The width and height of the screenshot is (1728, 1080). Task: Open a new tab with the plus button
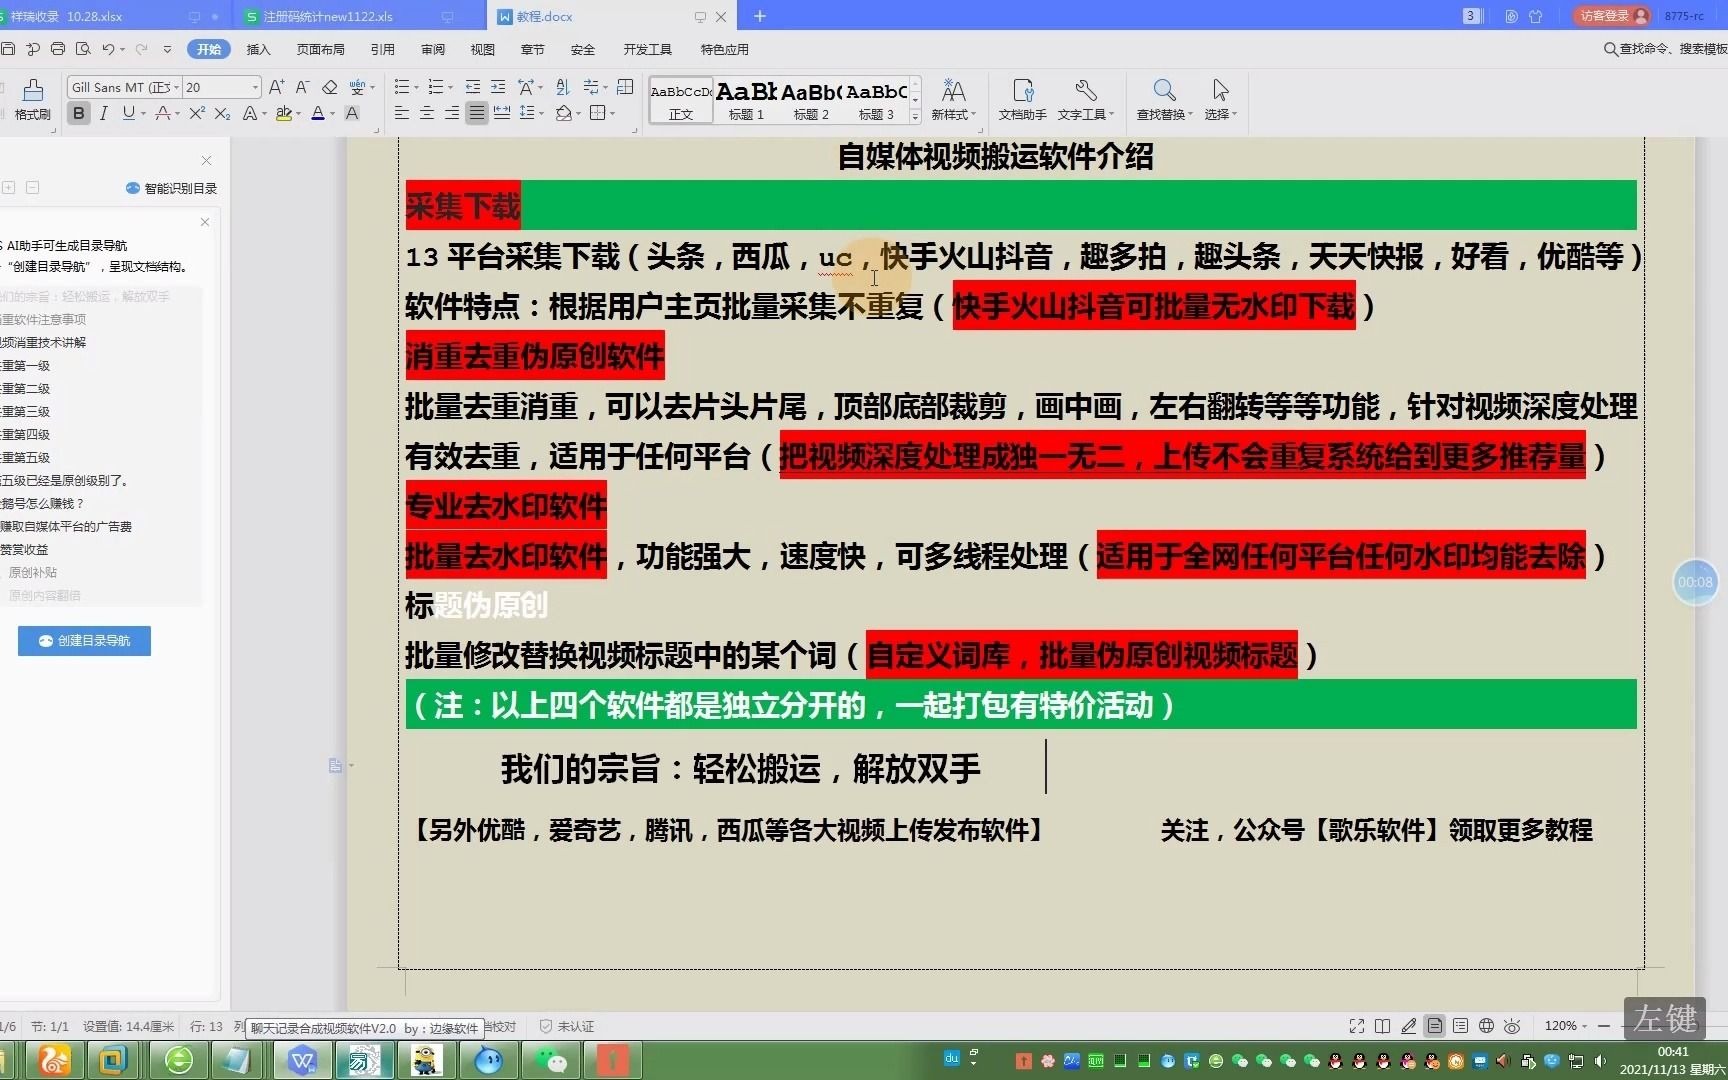760,16
